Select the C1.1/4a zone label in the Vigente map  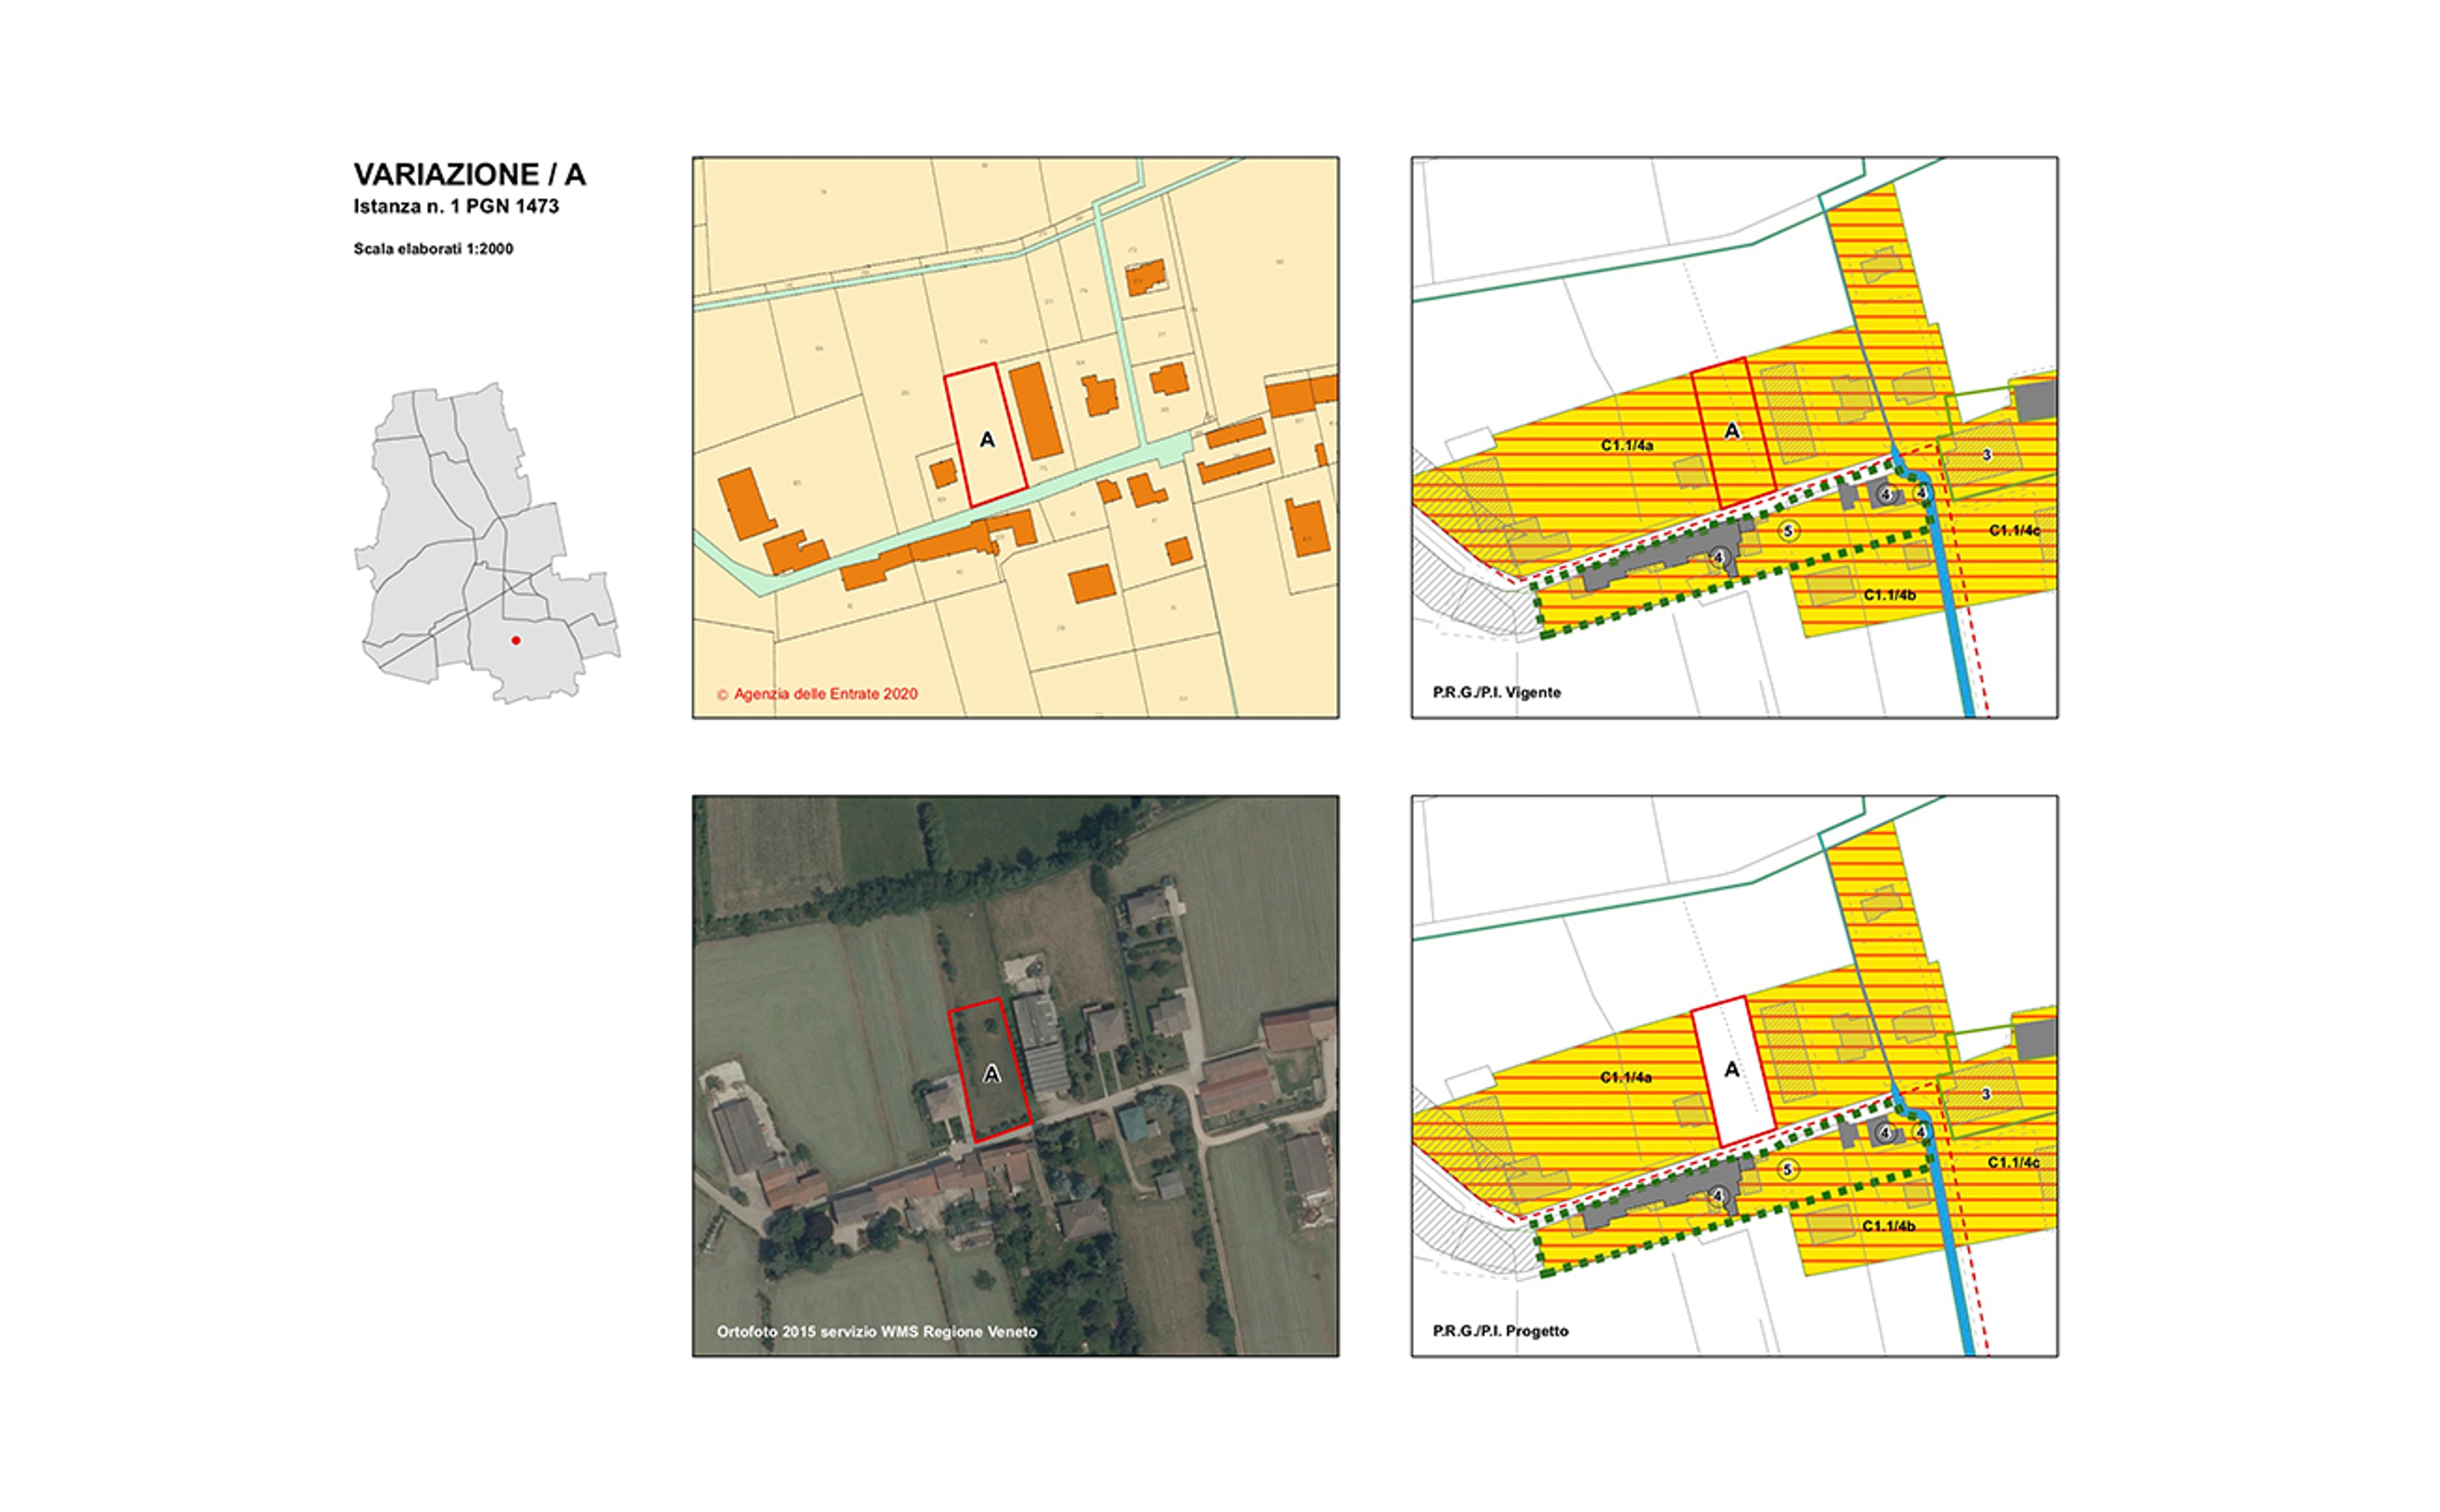1627,445
